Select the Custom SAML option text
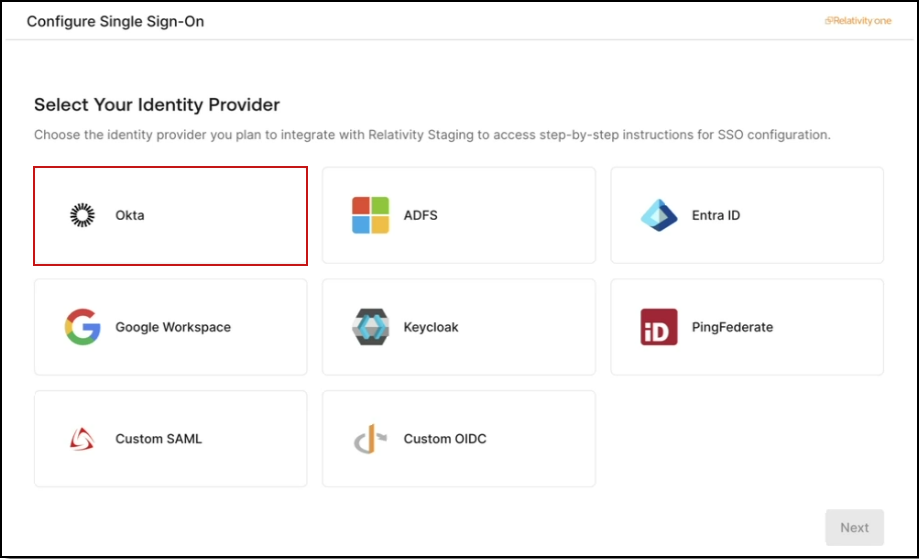This screenshot has height=559, width=919. (158, 439)
